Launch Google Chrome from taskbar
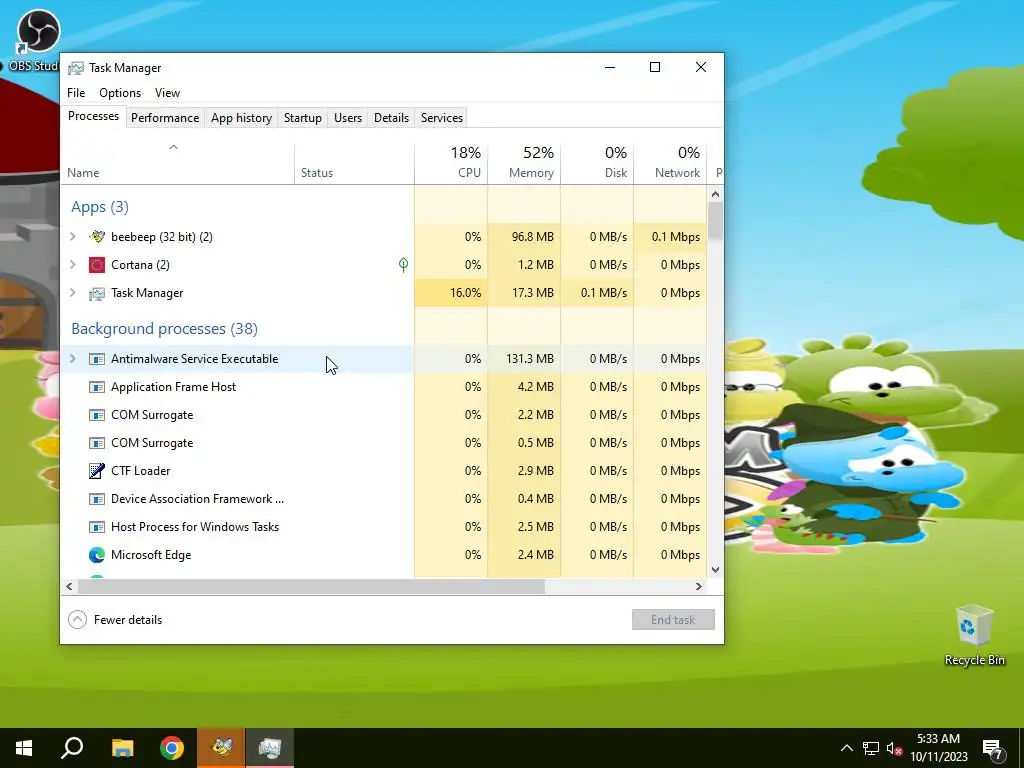Viewport: 1024px width, 768px height. [x=172, y=748]
